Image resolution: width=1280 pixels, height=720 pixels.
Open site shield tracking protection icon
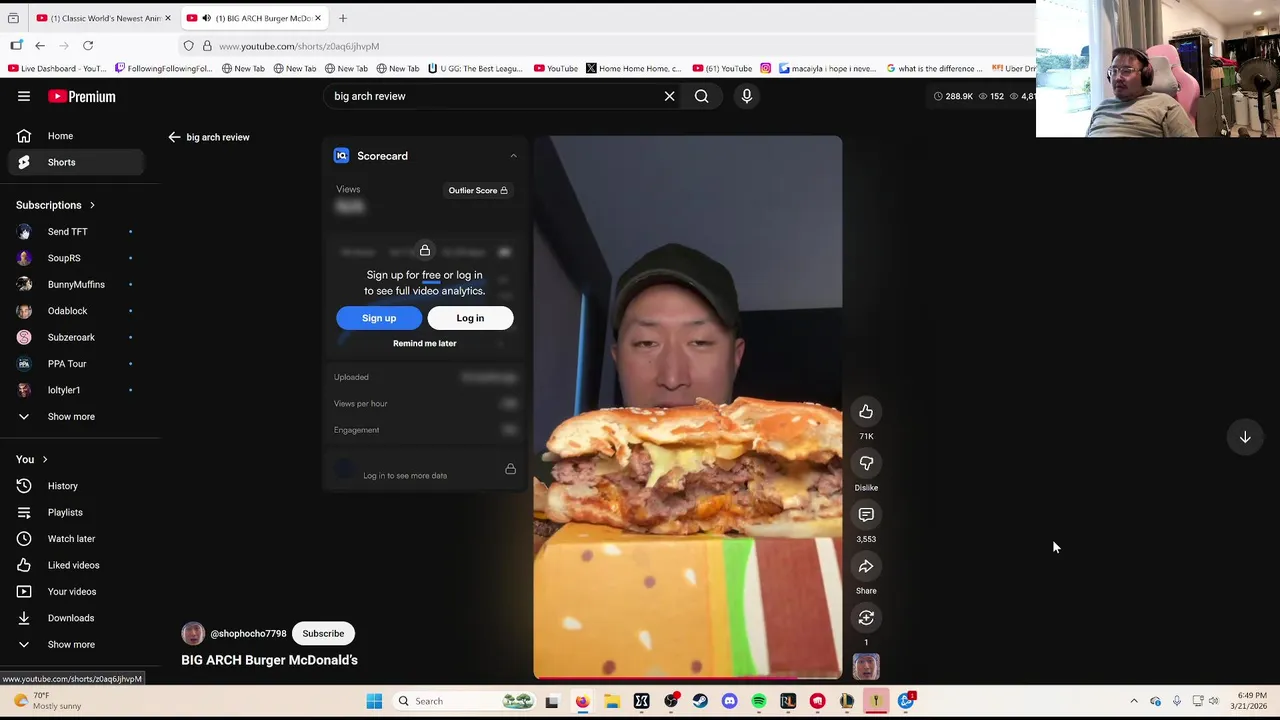tap(189, 46)
